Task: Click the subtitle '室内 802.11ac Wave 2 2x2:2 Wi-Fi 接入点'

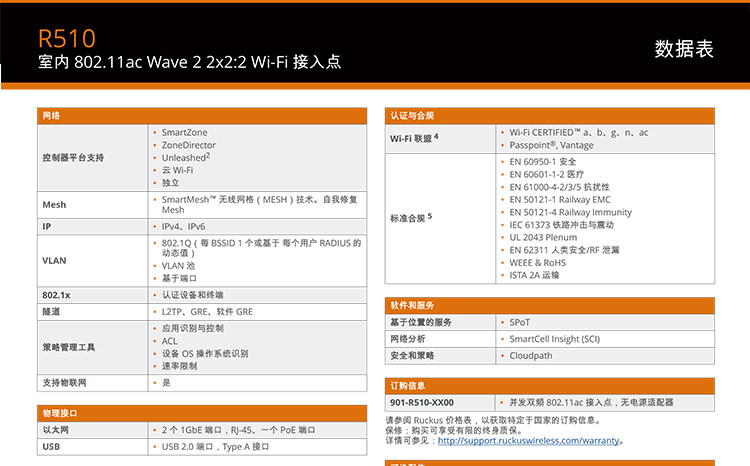Action: pyautogui.click(x=189, y=62)
